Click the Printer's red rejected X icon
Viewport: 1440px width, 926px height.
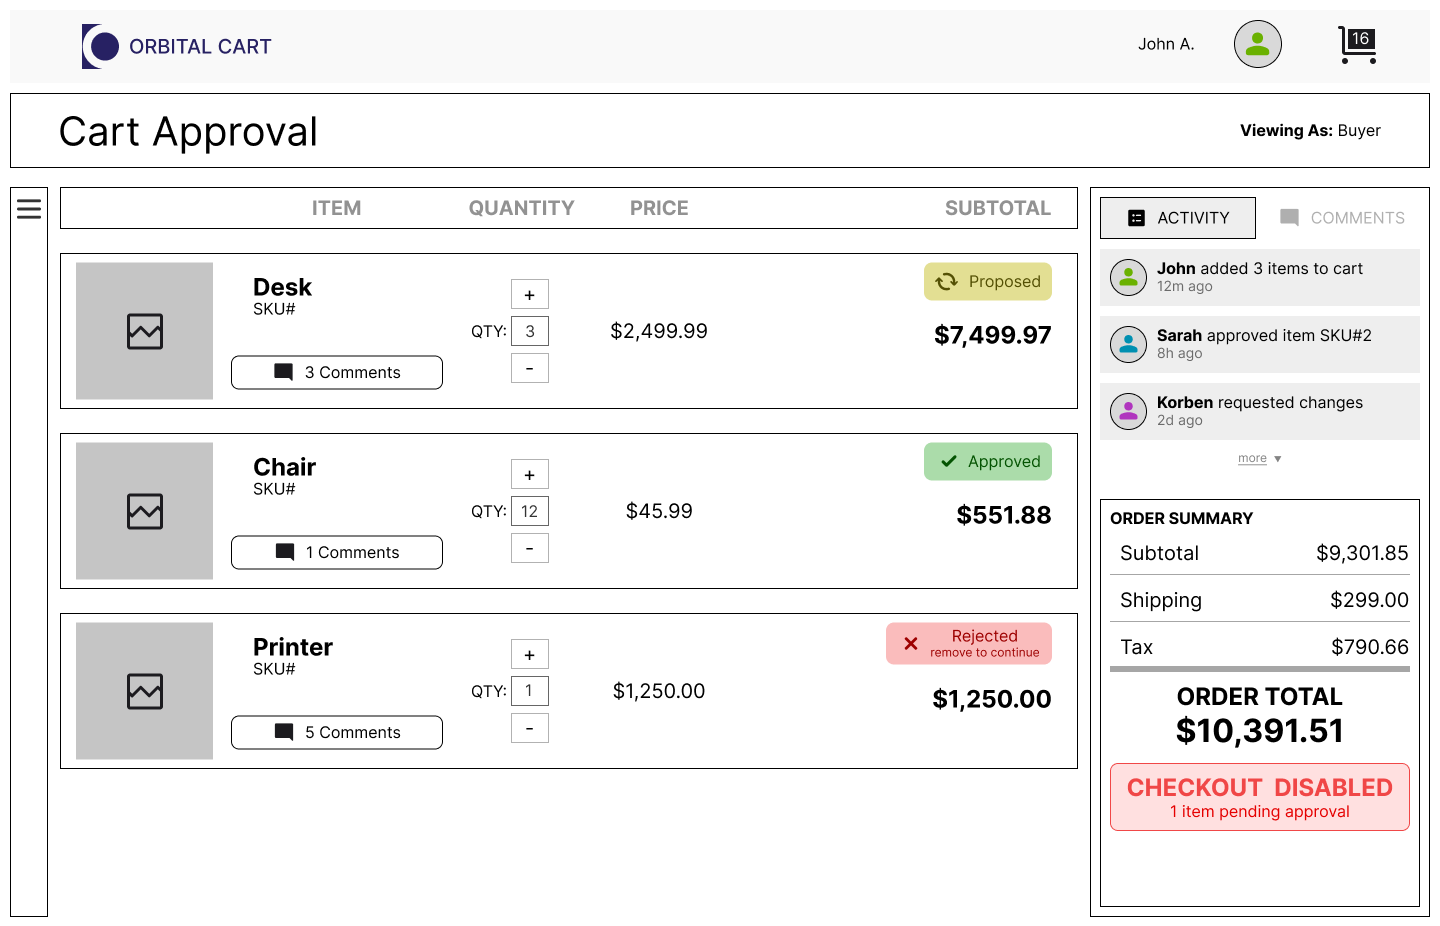(x=911, y=644)
